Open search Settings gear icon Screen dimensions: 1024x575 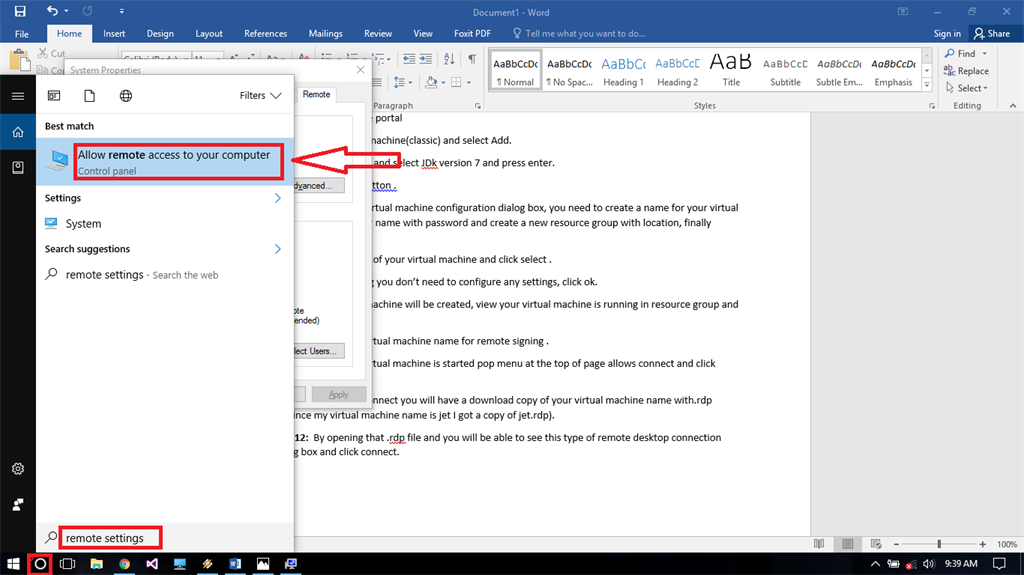click(x=18, y=469)
